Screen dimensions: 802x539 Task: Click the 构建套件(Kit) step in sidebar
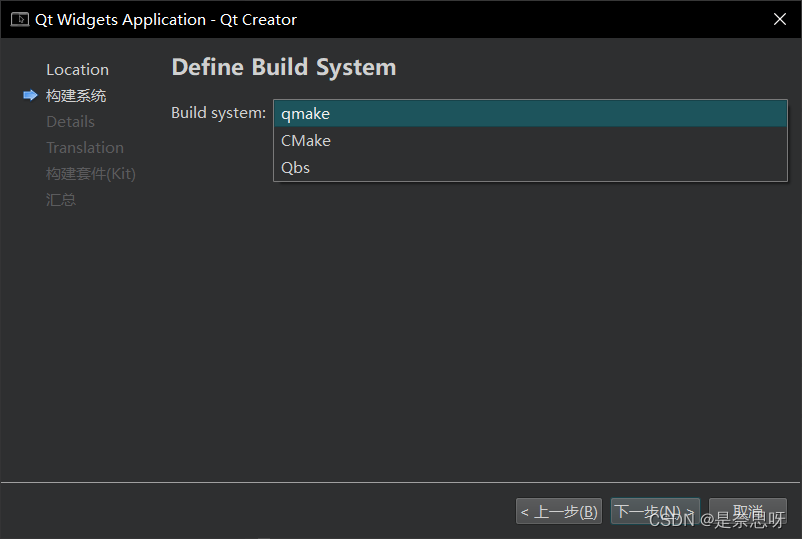pyautogui.click(x=91, y=174)
